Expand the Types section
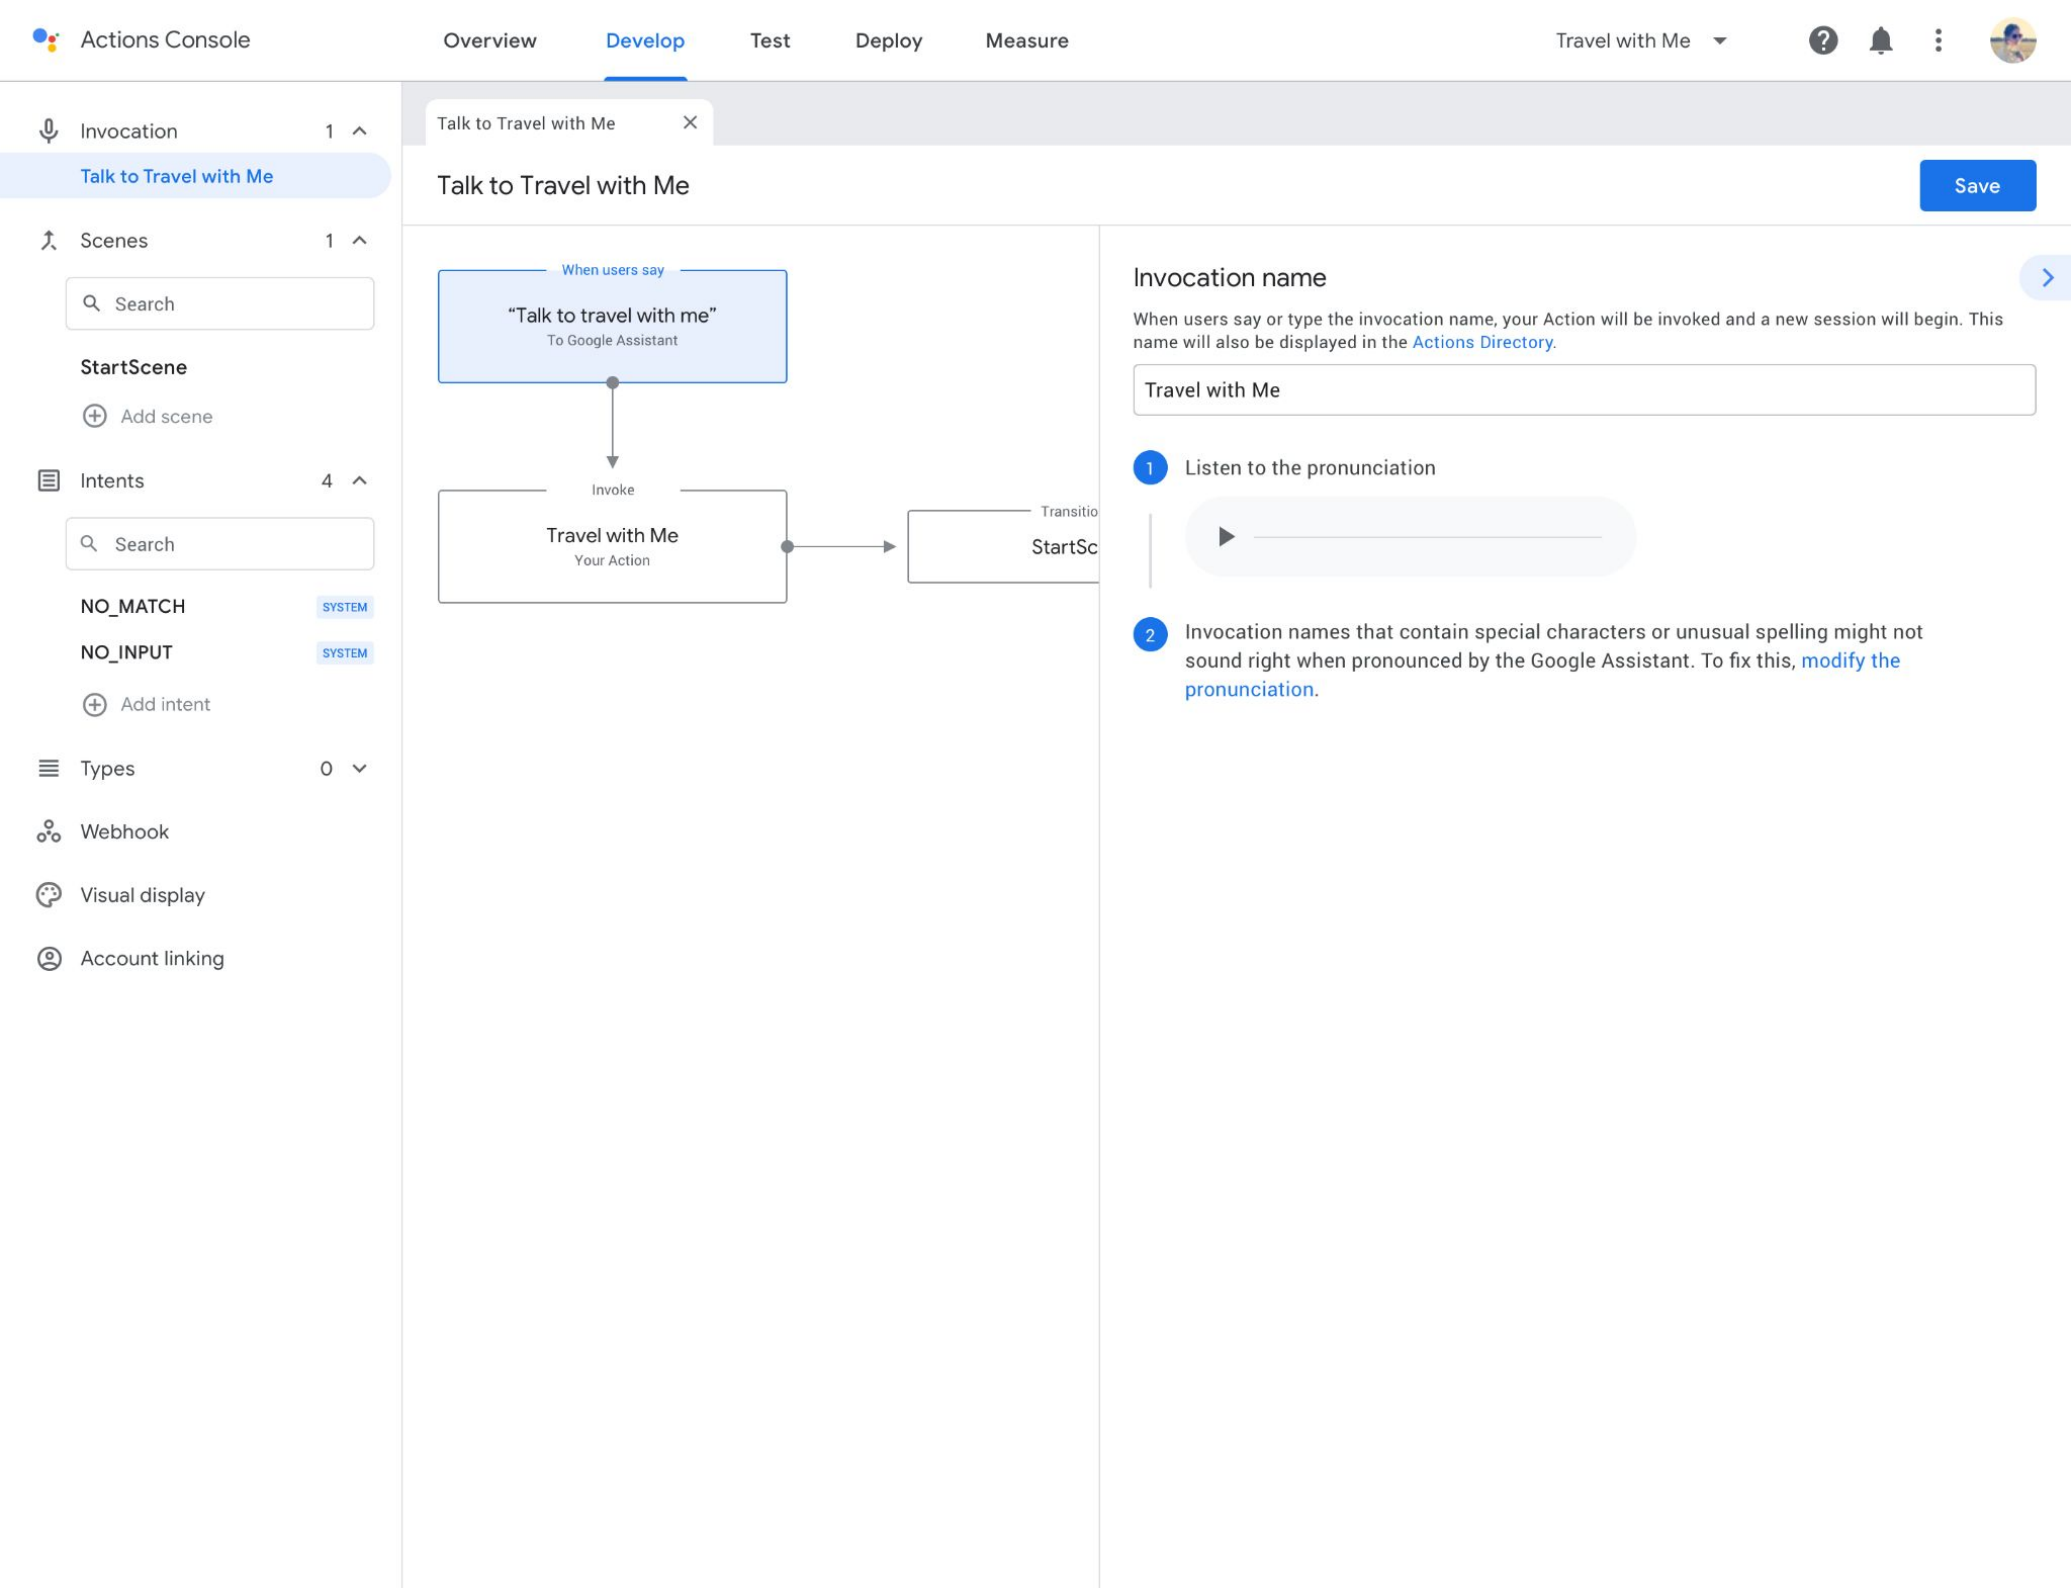The height and width of the screenshot is (1588, 2071). [359, 768]
